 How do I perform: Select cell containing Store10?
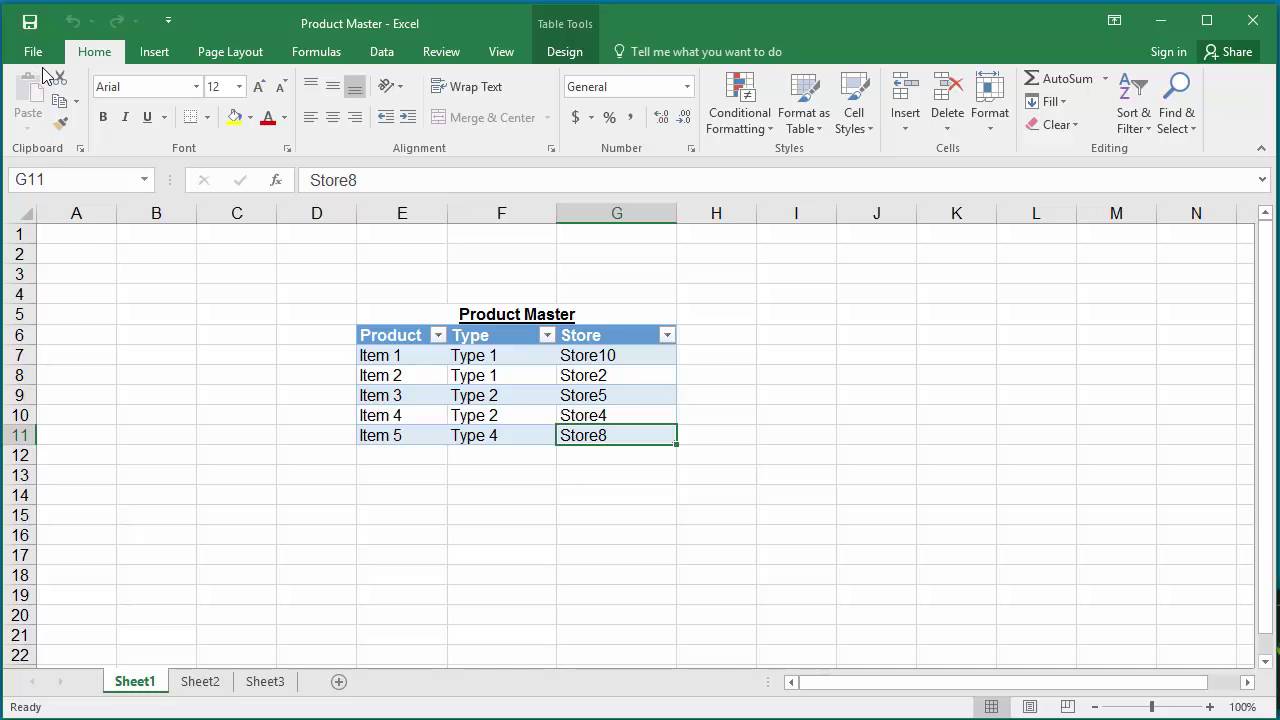pyautogui.click(x=616, y=355)
